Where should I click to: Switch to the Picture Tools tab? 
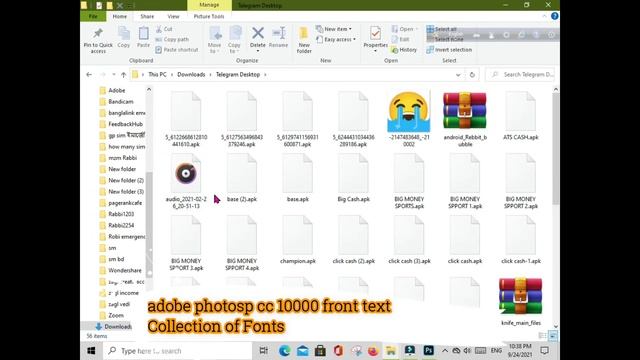click(209, 16)
